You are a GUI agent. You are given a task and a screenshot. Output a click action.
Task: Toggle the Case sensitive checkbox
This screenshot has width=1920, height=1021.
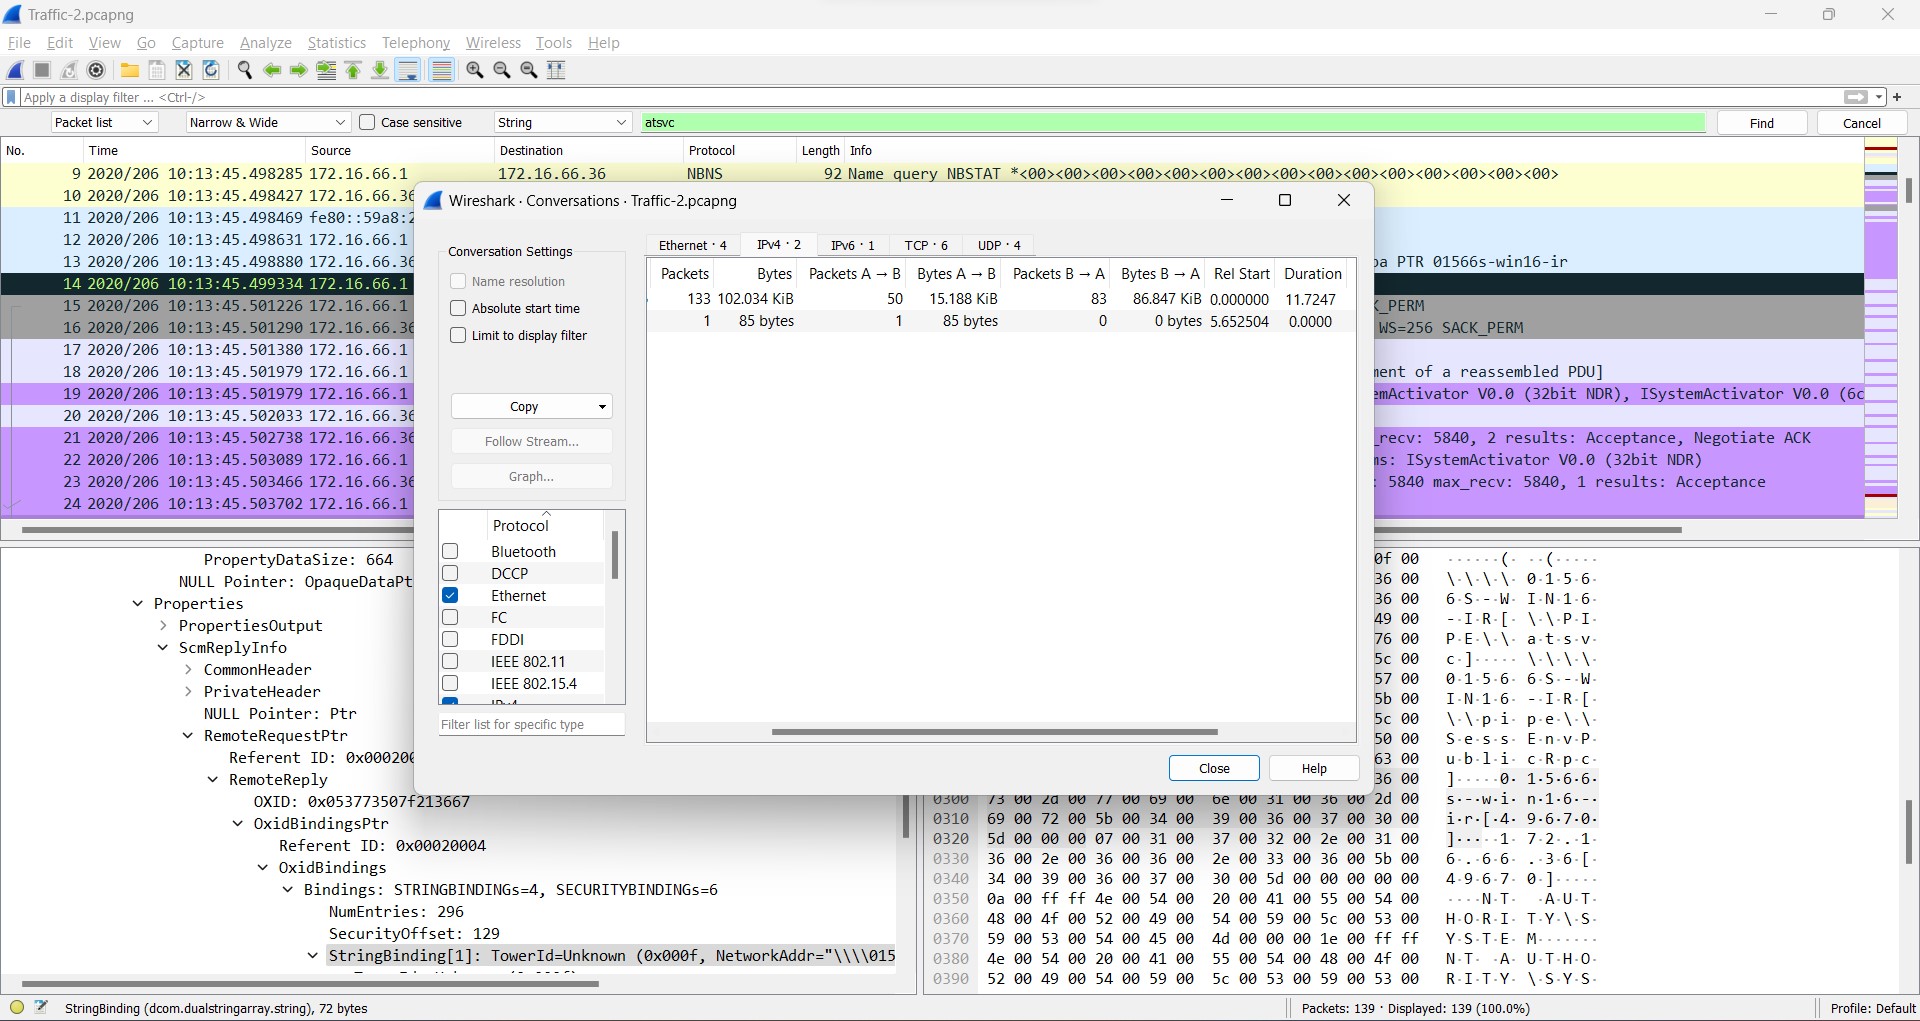[x=367, y=122]
